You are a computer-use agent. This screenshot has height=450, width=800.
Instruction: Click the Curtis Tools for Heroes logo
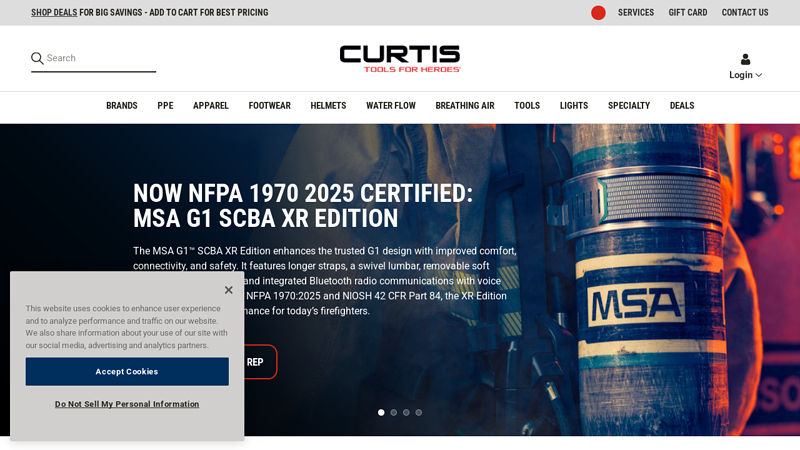tap(400, 59)
